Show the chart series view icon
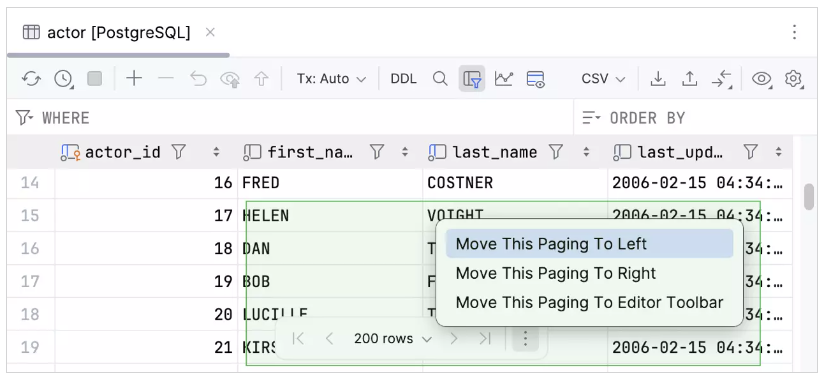This screenshot has height=380, width=823. point(504,79)
